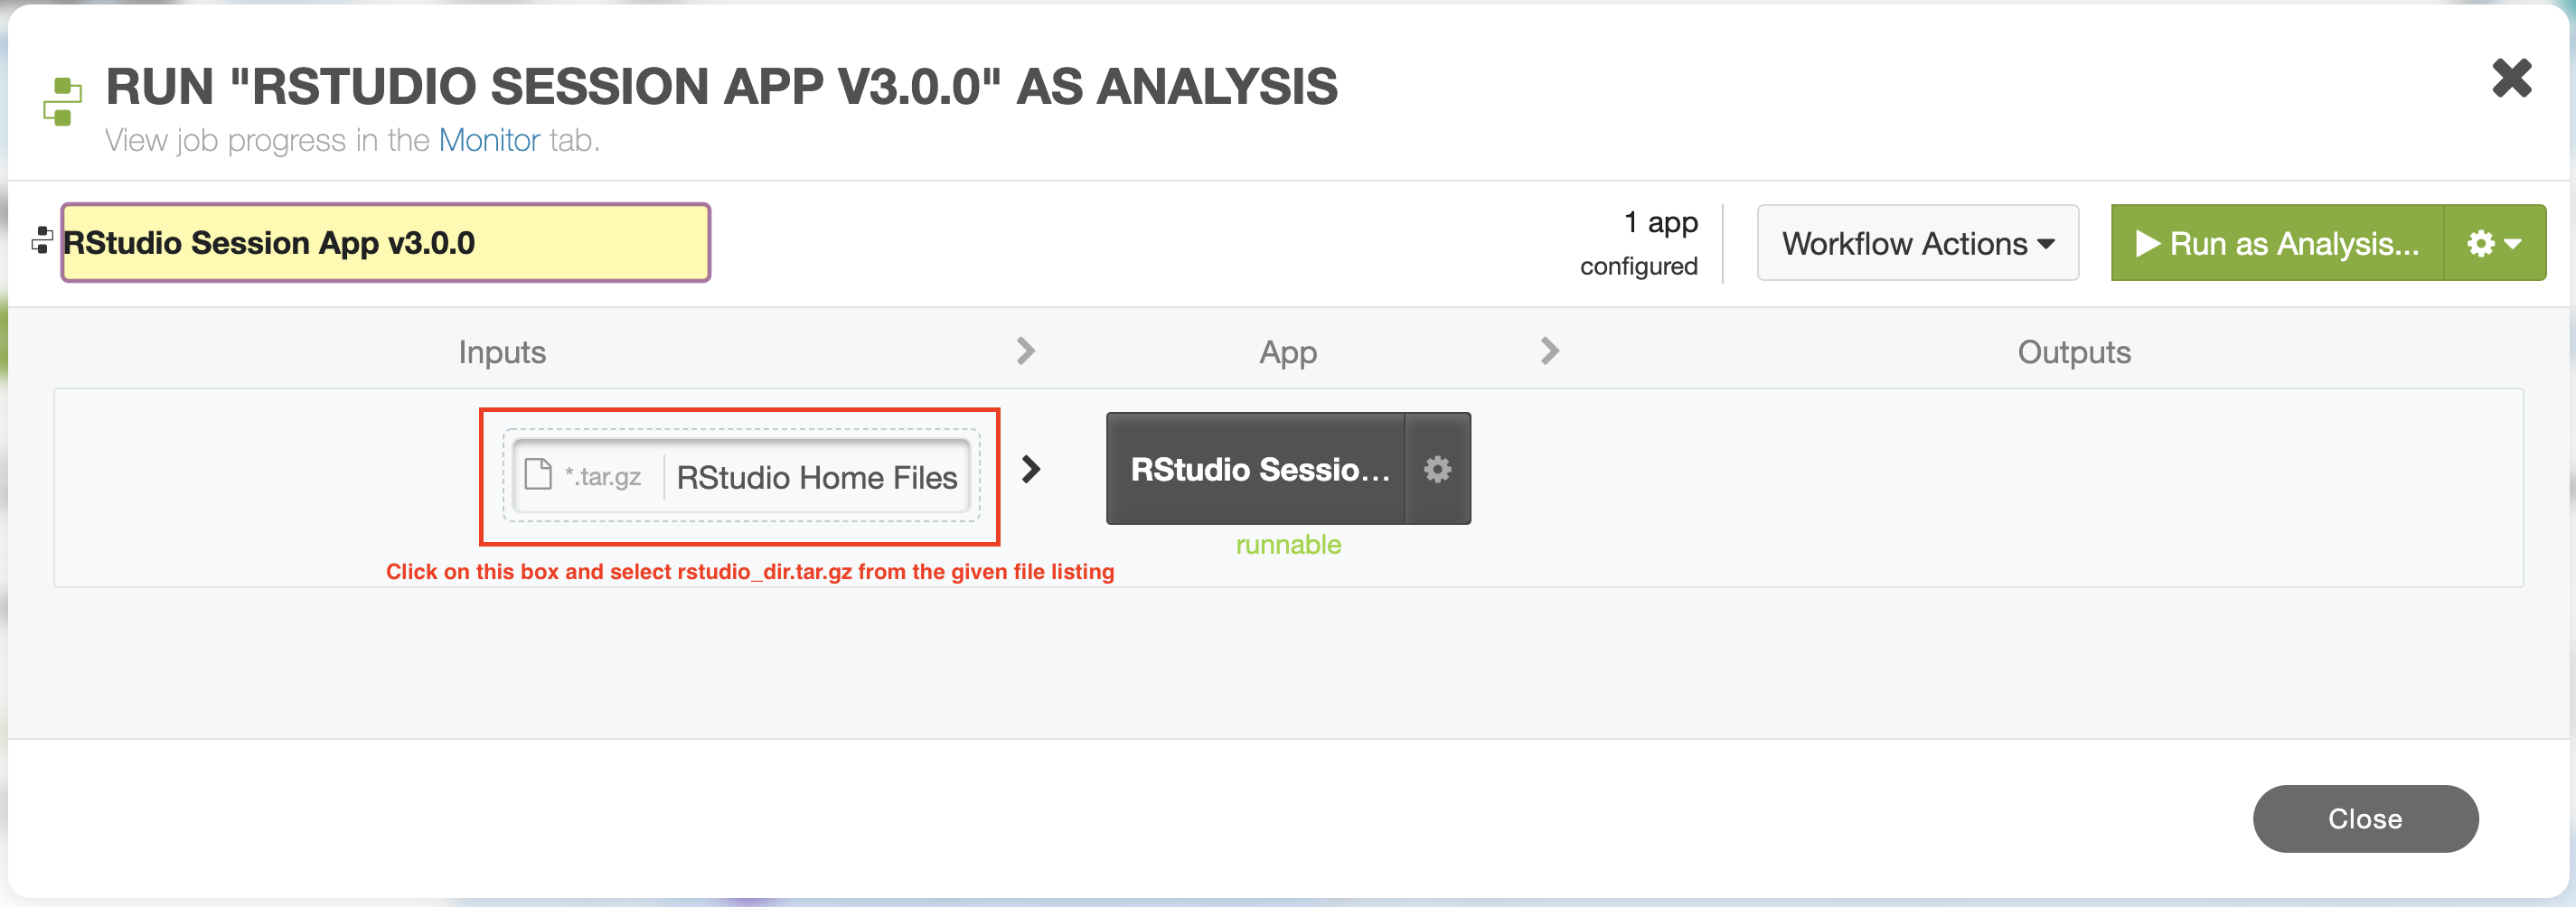Click the green workflow icon in dialog header

tap(62, 101)
